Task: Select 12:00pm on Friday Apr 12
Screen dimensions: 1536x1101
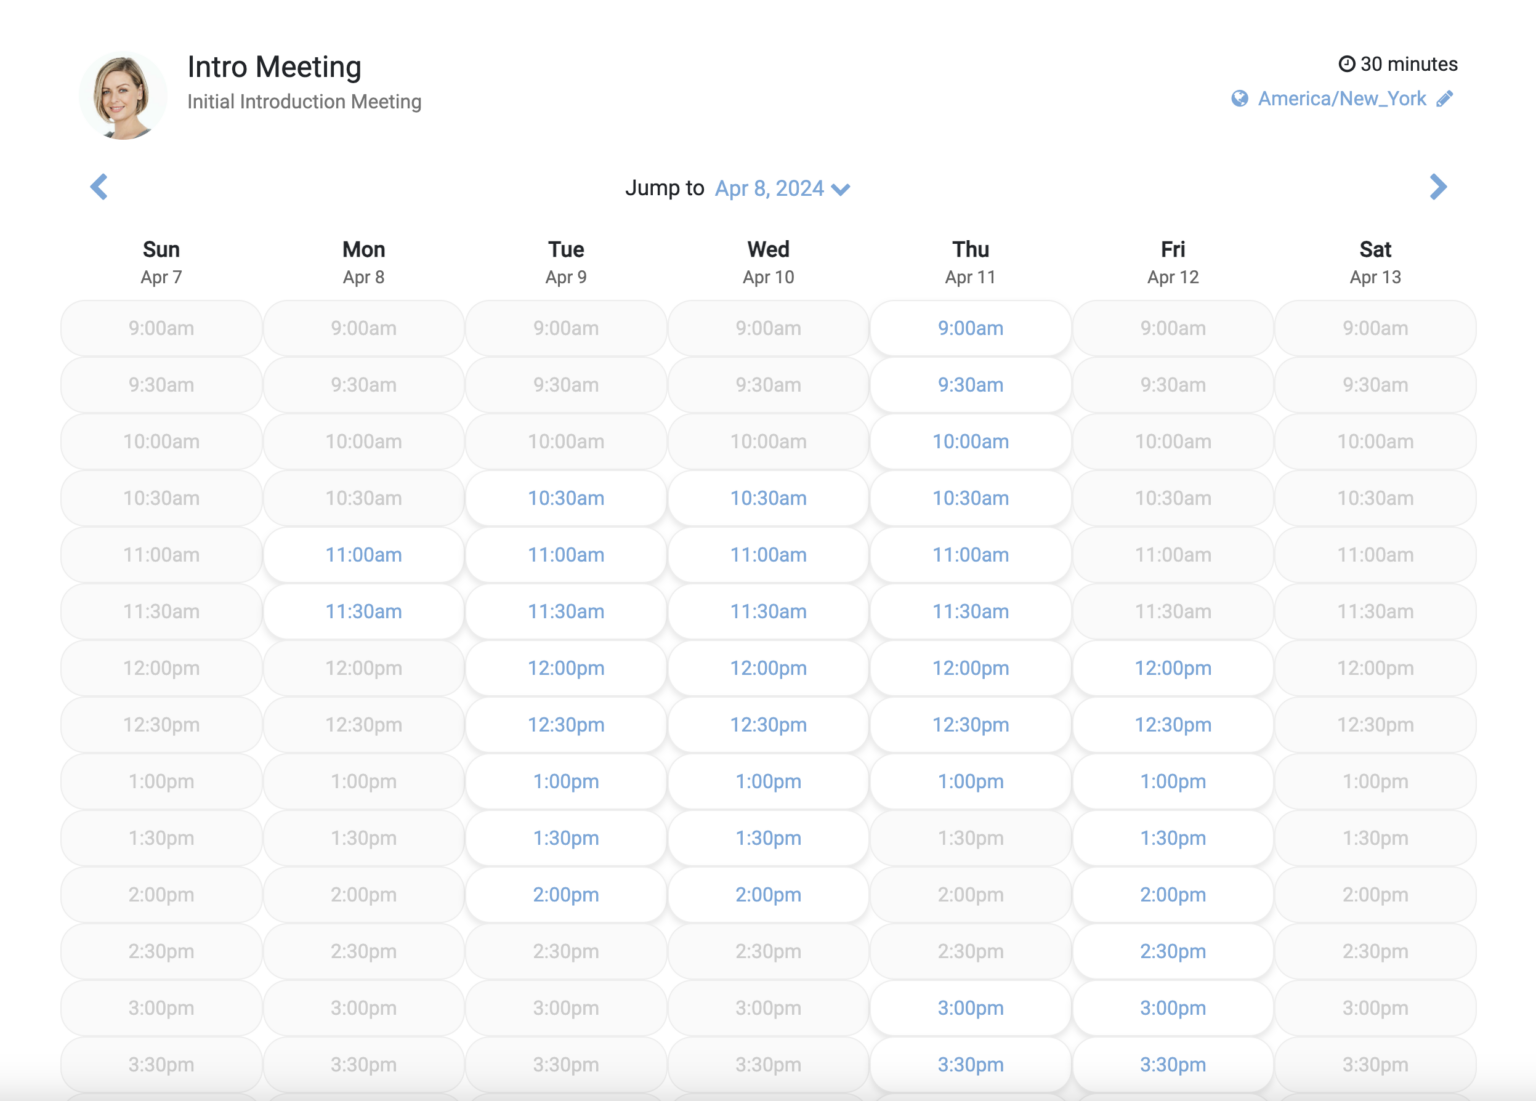Action: [x=1172, y=668]
